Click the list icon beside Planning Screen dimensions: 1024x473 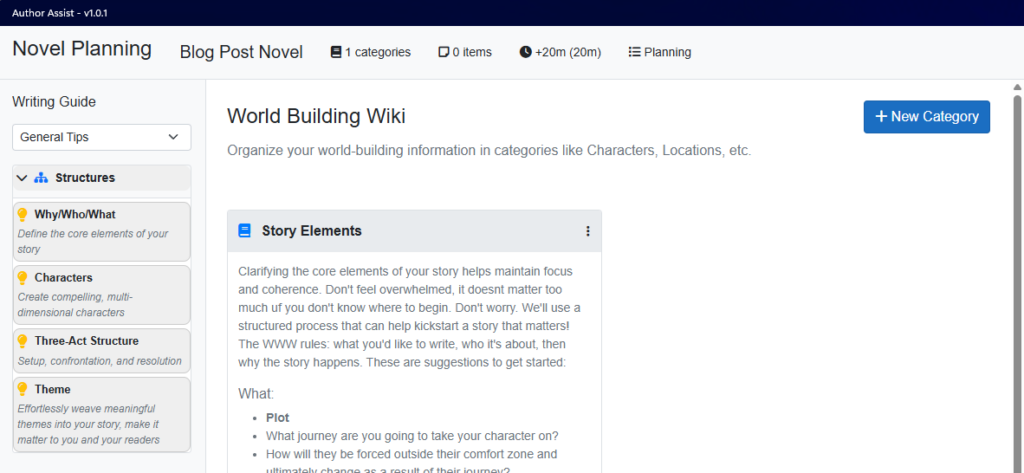[x=634, y=52]
